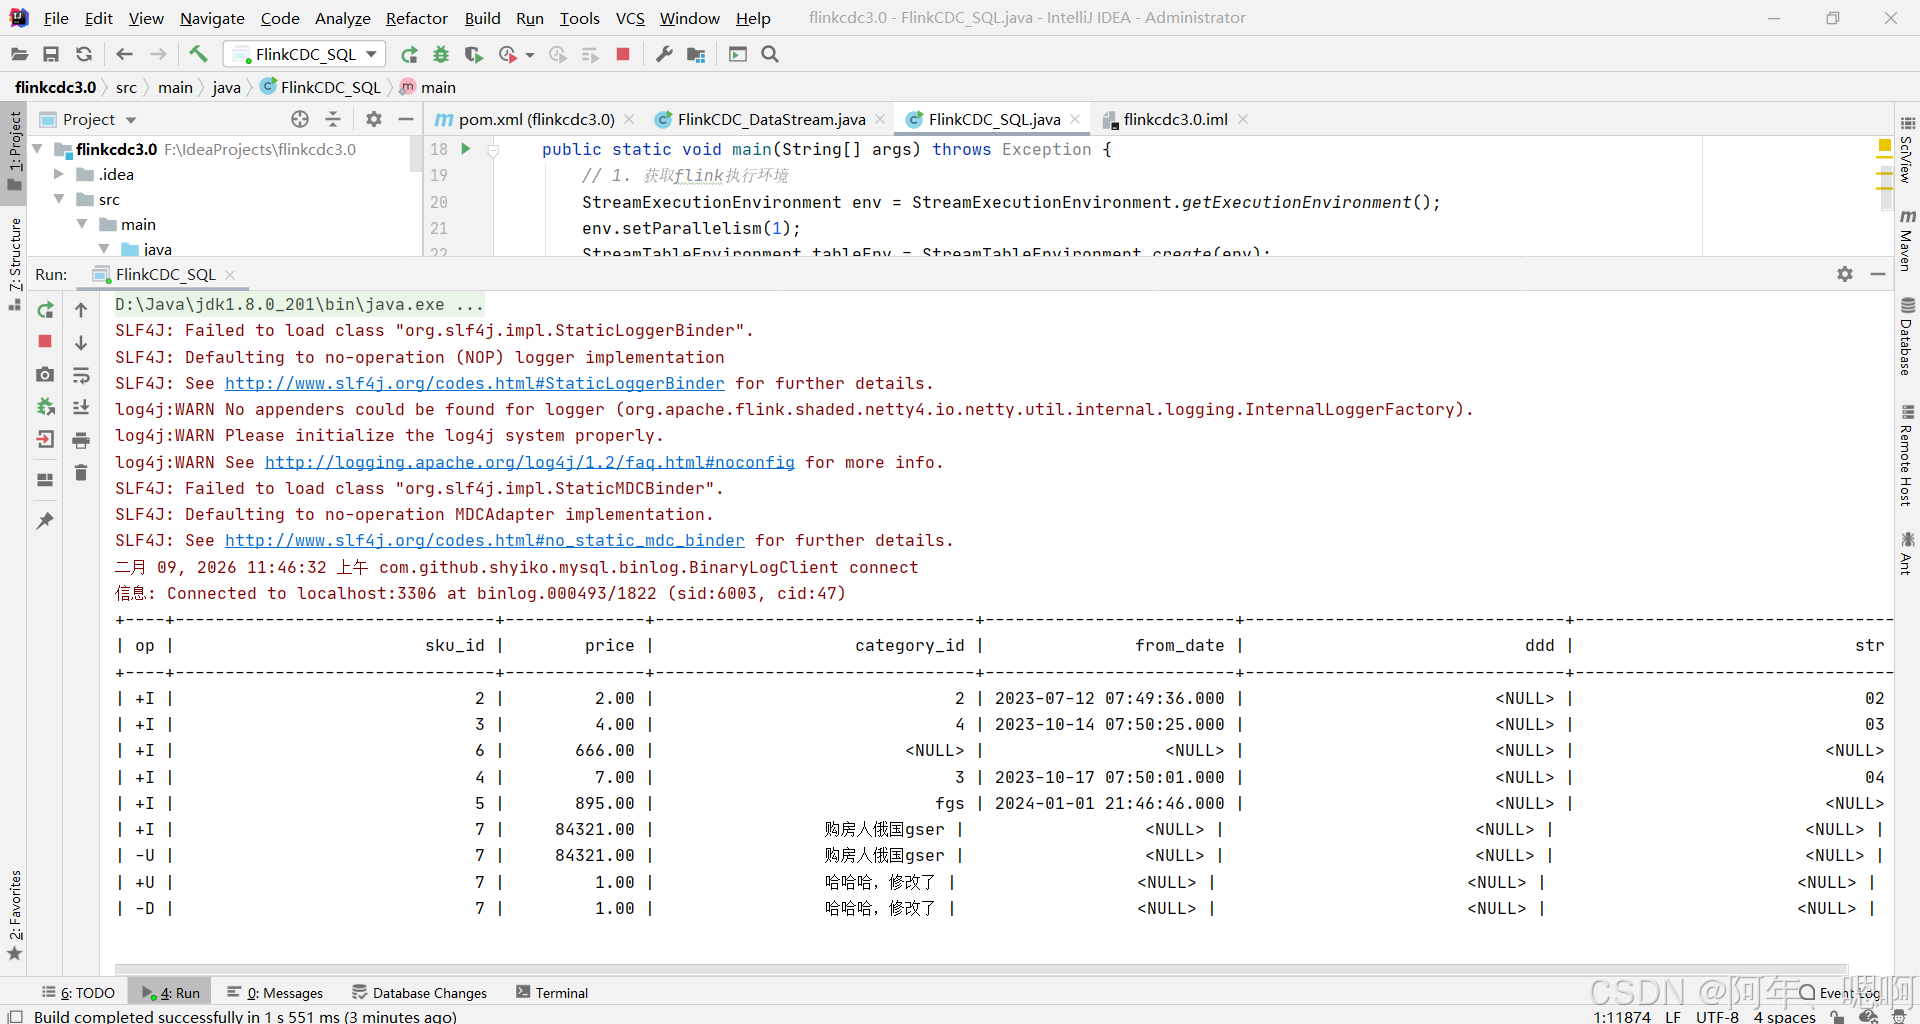The image size is (1920, 1024).
Task: Toggle scroll to end of console
Action: click(x=81, y=407)
